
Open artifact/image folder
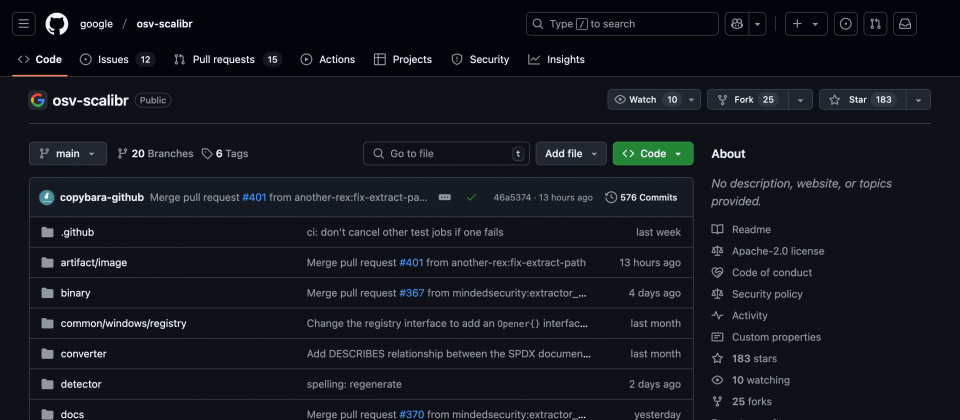(94, 263)
